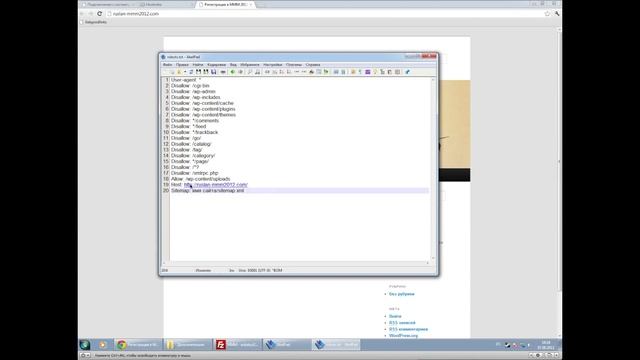Click the binoculars search icon in toolbar
640x360 pixels.
257,72
